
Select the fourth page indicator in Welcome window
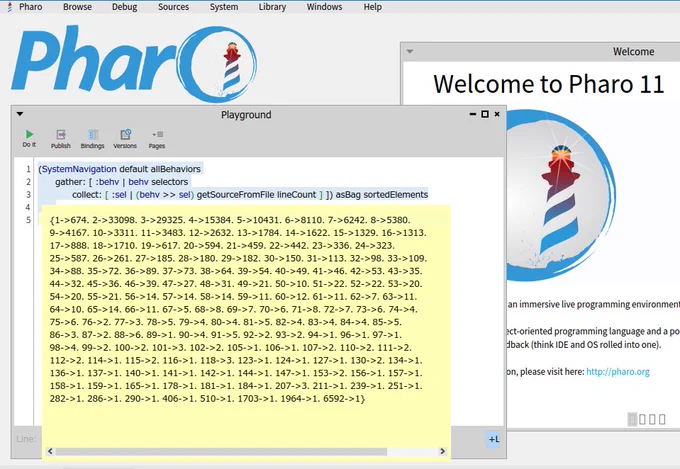pyautogui.click(x=662, y=419)
